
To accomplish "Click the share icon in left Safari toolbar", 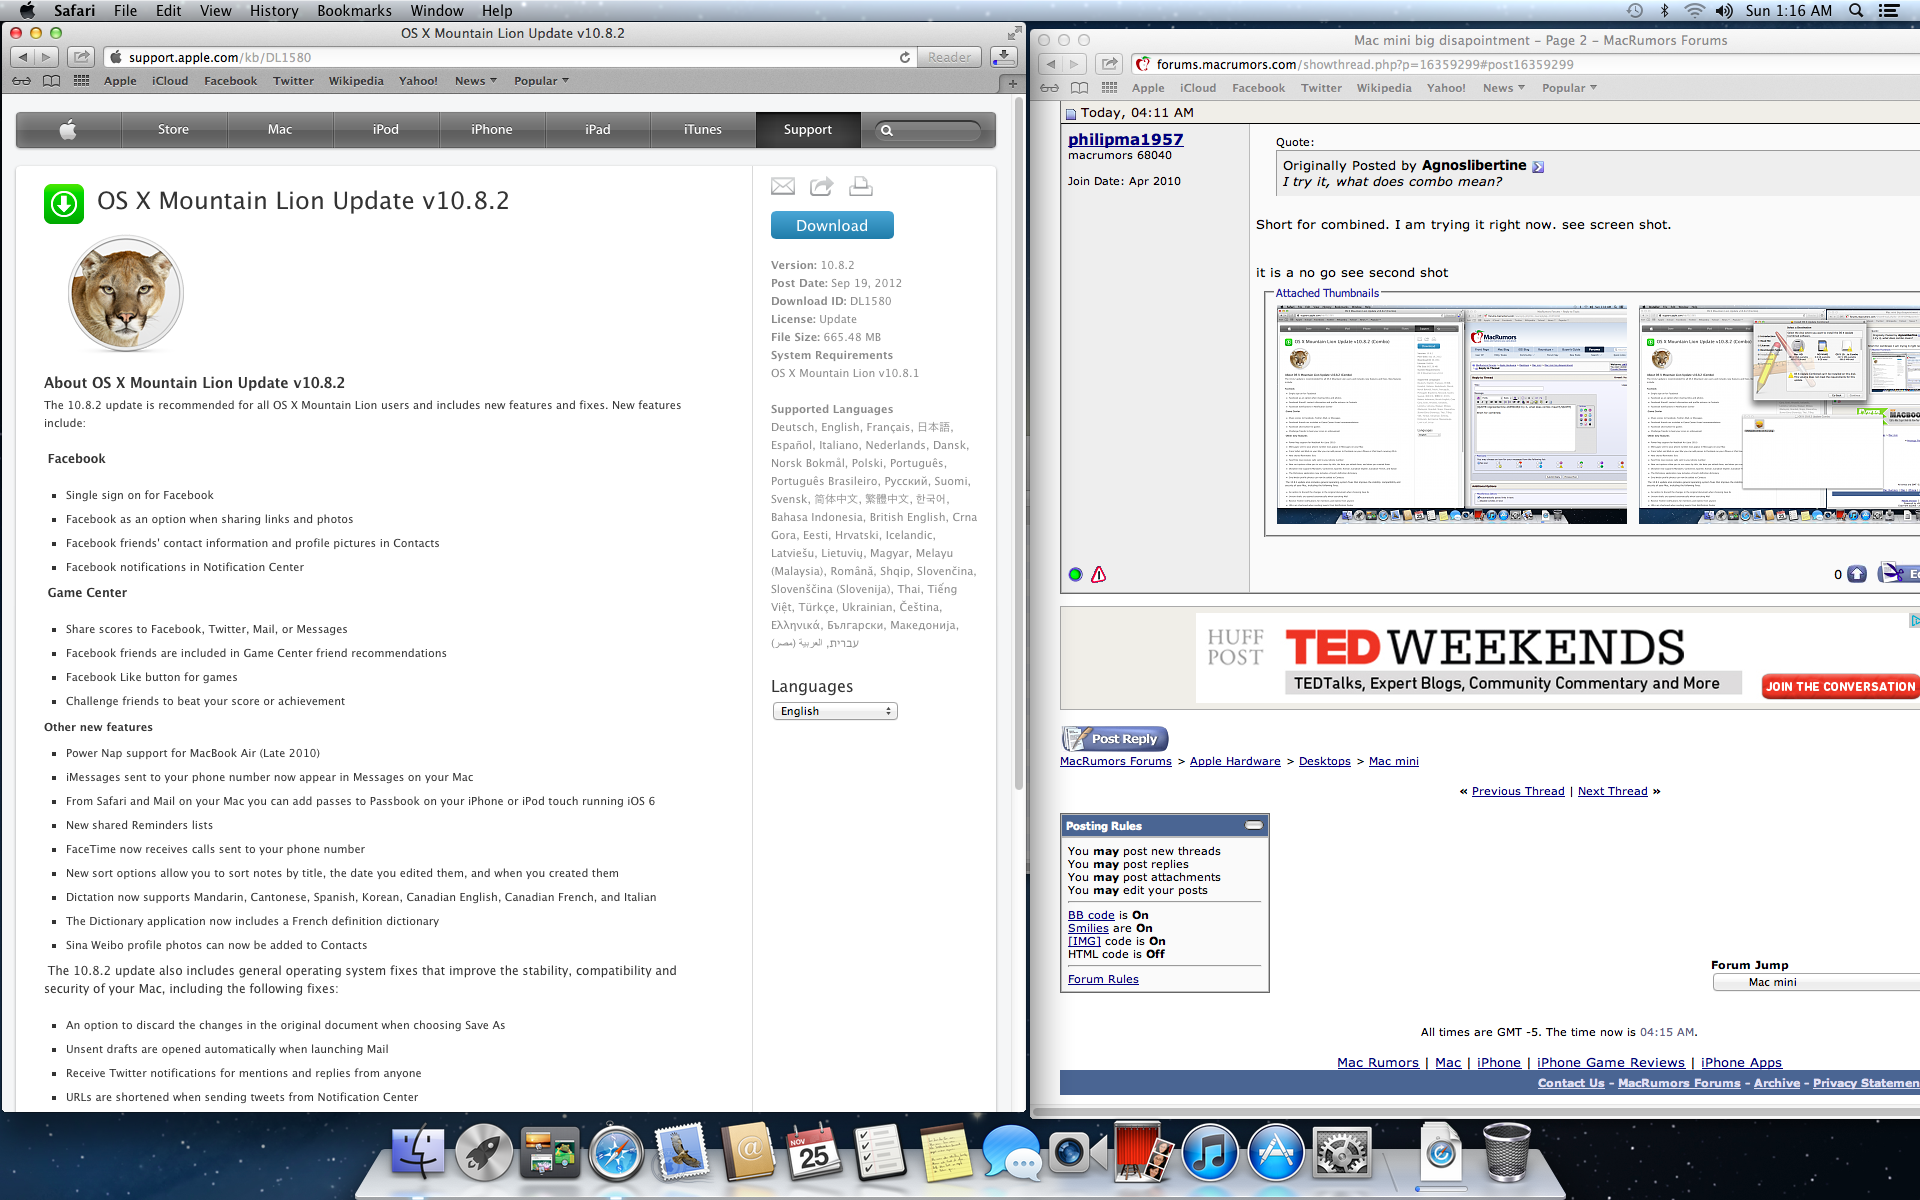I will click(x=82, y=57).
